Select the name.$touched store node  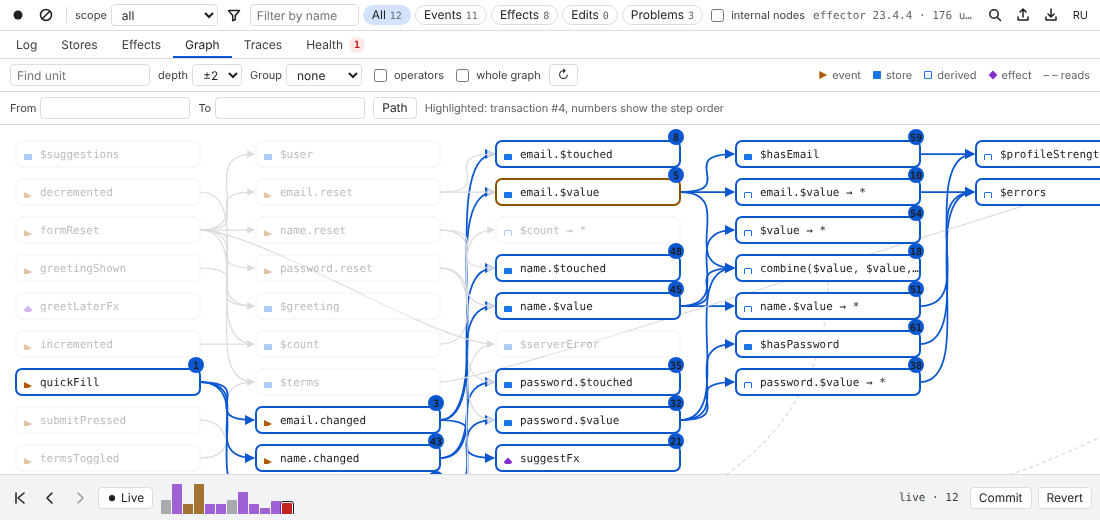tap(588, 268)
